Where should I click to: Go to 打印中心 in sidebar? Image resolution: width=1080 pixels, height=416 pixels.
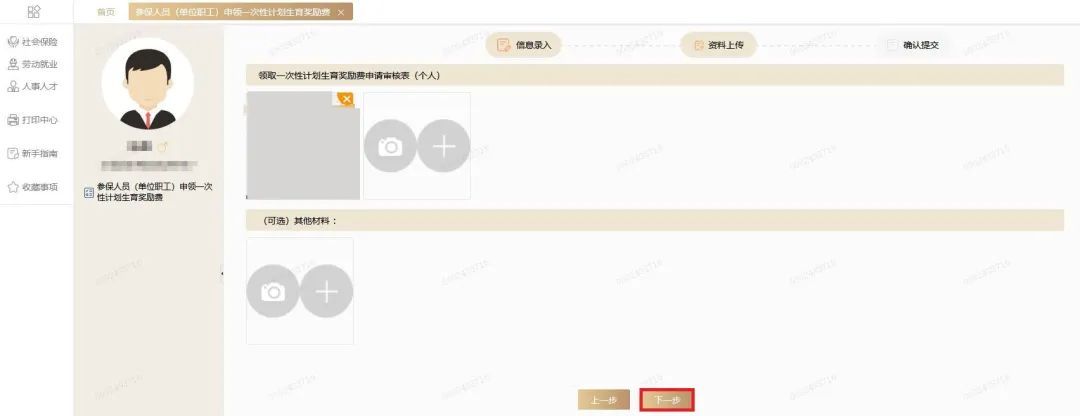[x=32, y=120]
